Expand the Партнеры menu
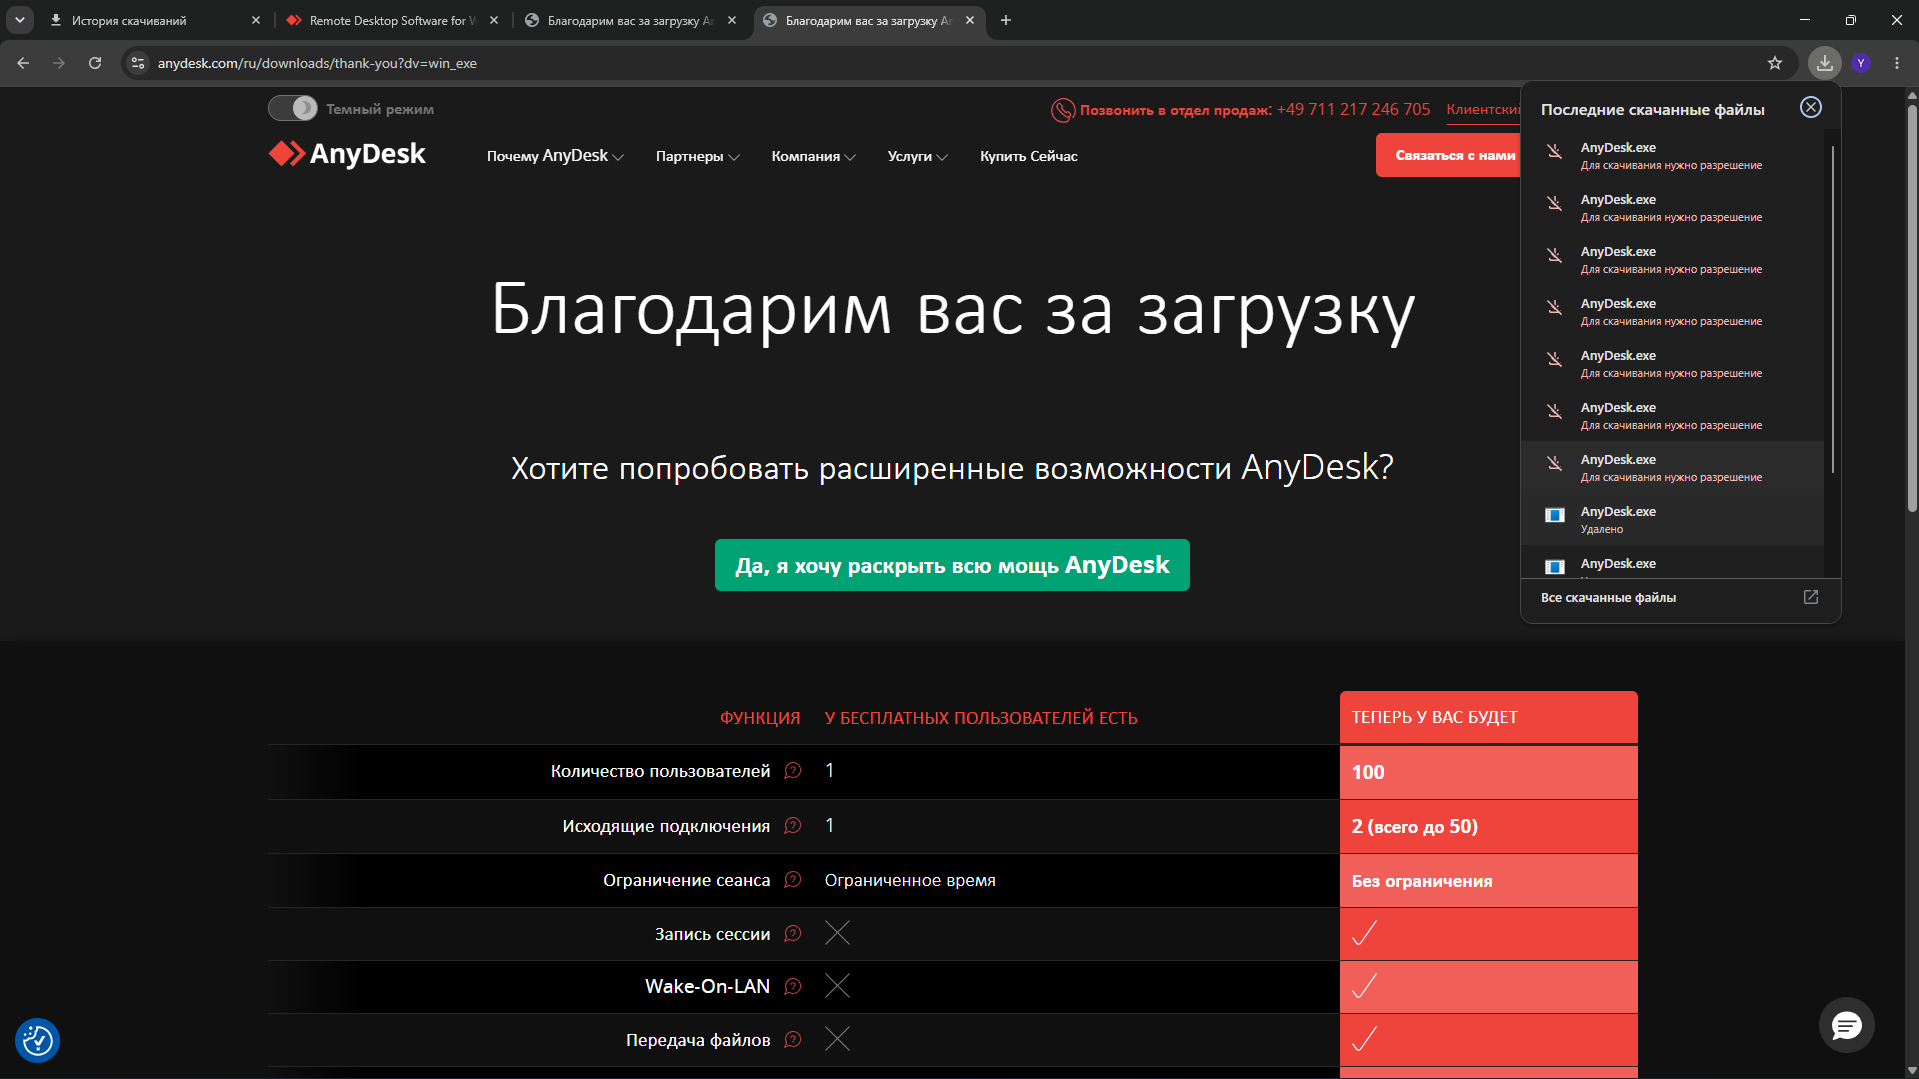Screen dimensions: 1919x1079 coord(698,156)
